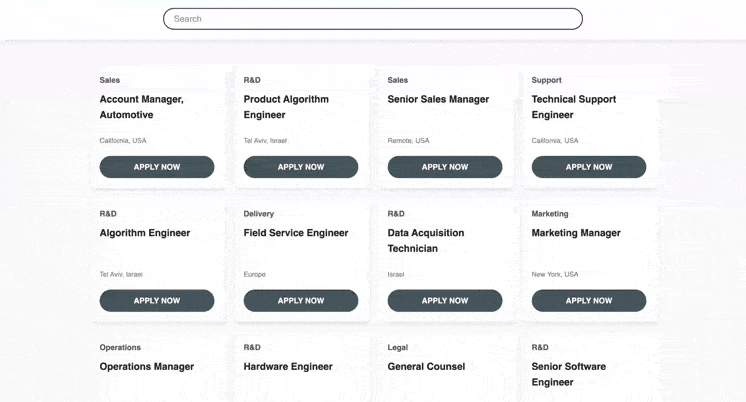Screen dimensions: 746x402
Task: Open the Technical Support Engineer job title
Action: point(574,107)
